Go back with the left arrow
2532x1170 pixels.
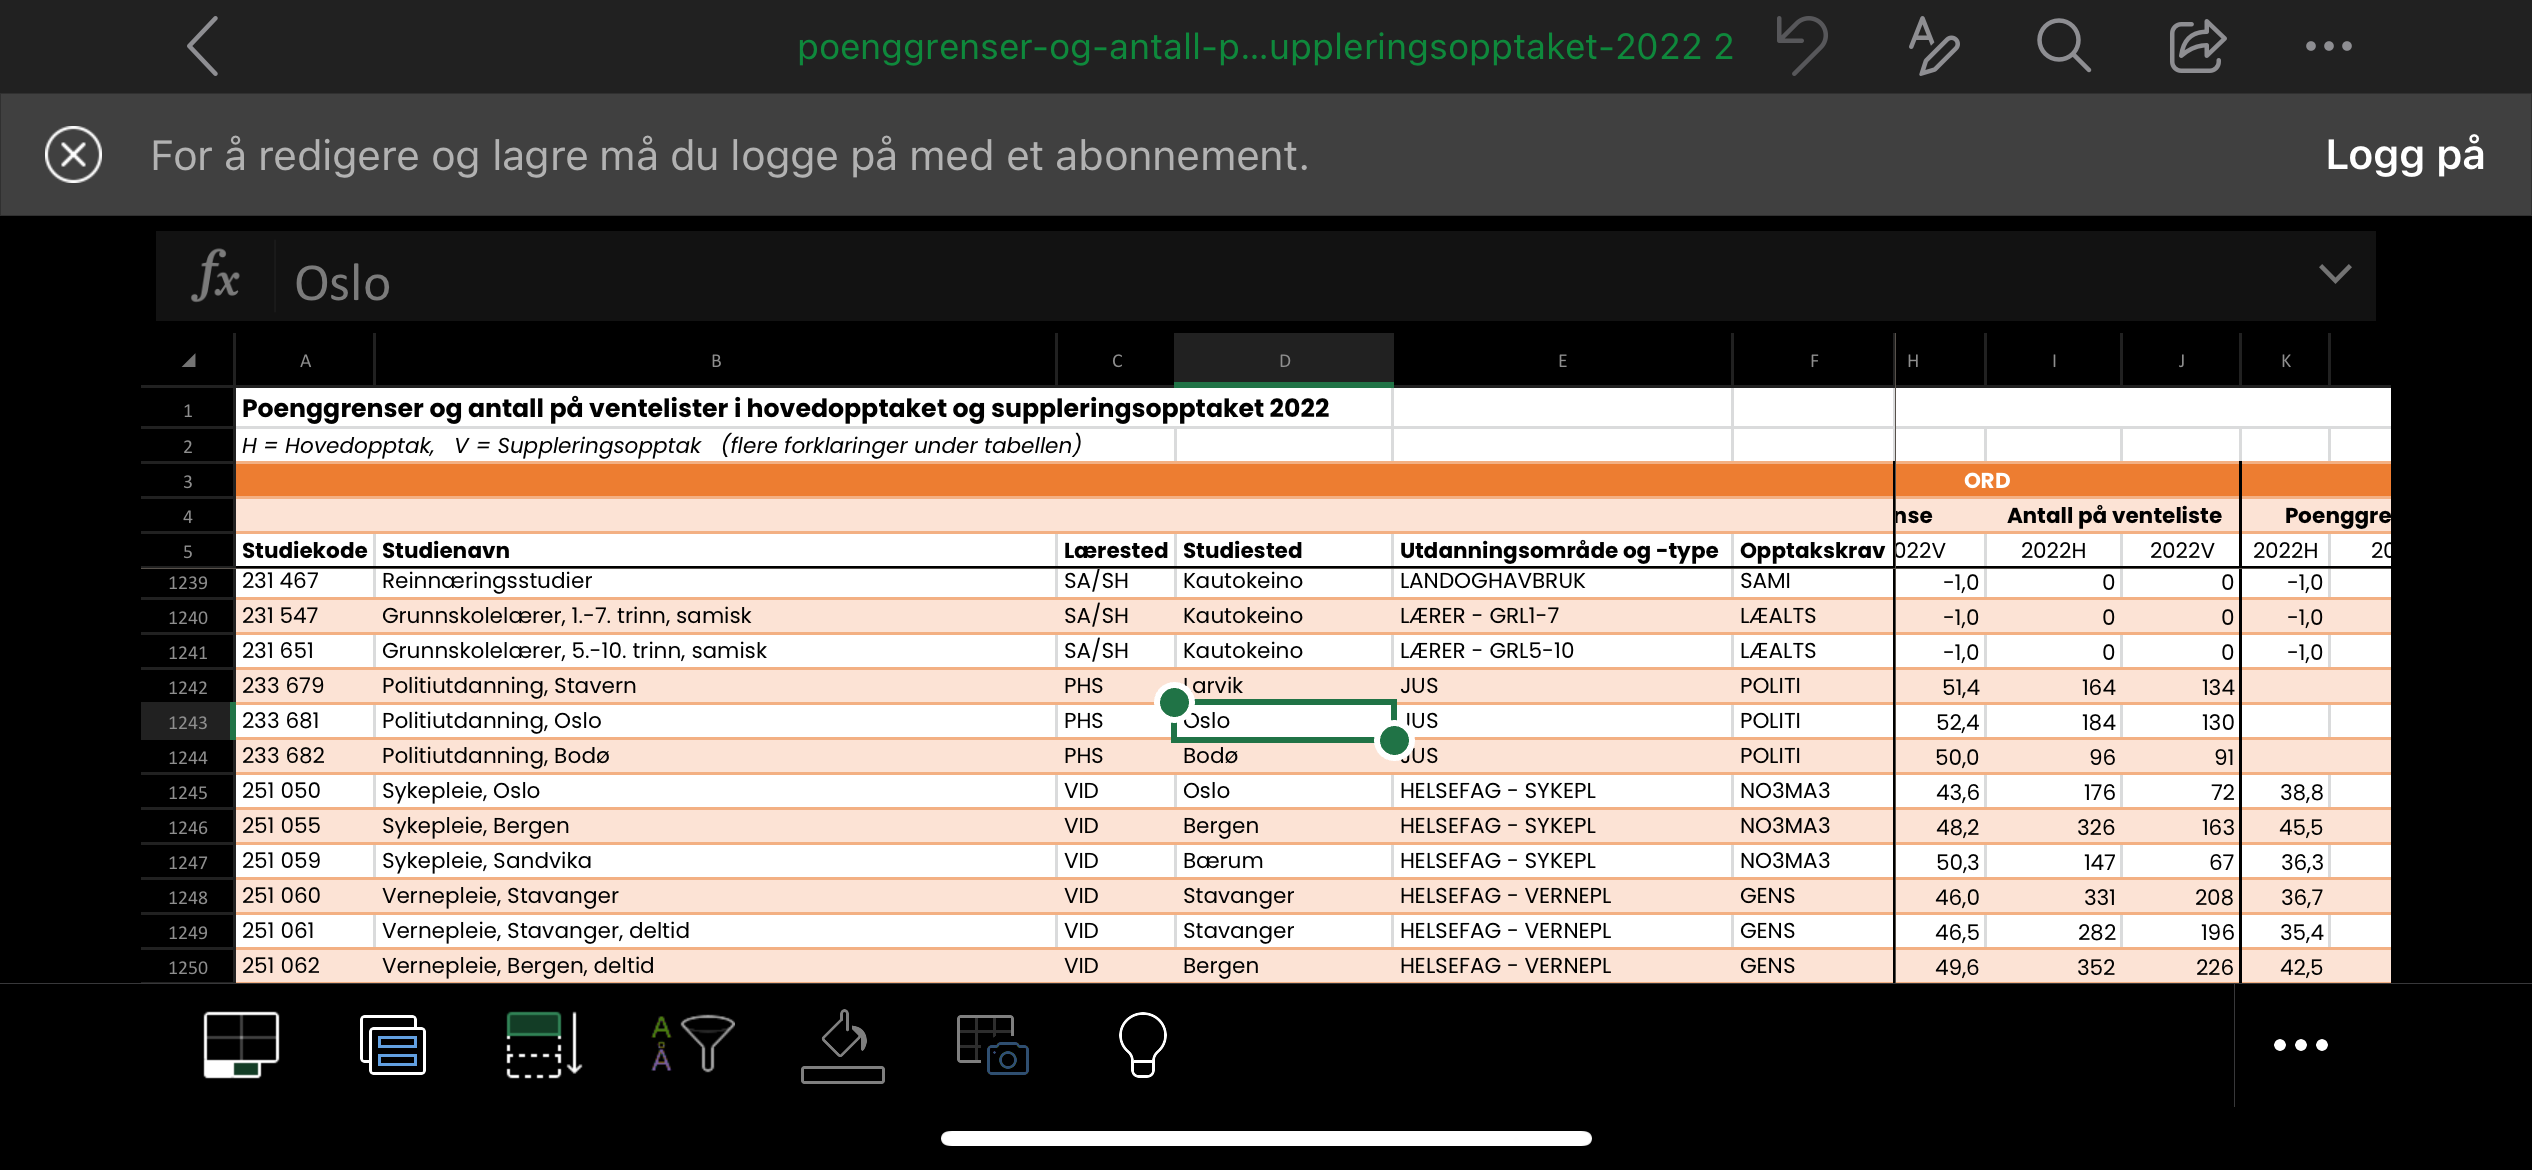(203, 46)
